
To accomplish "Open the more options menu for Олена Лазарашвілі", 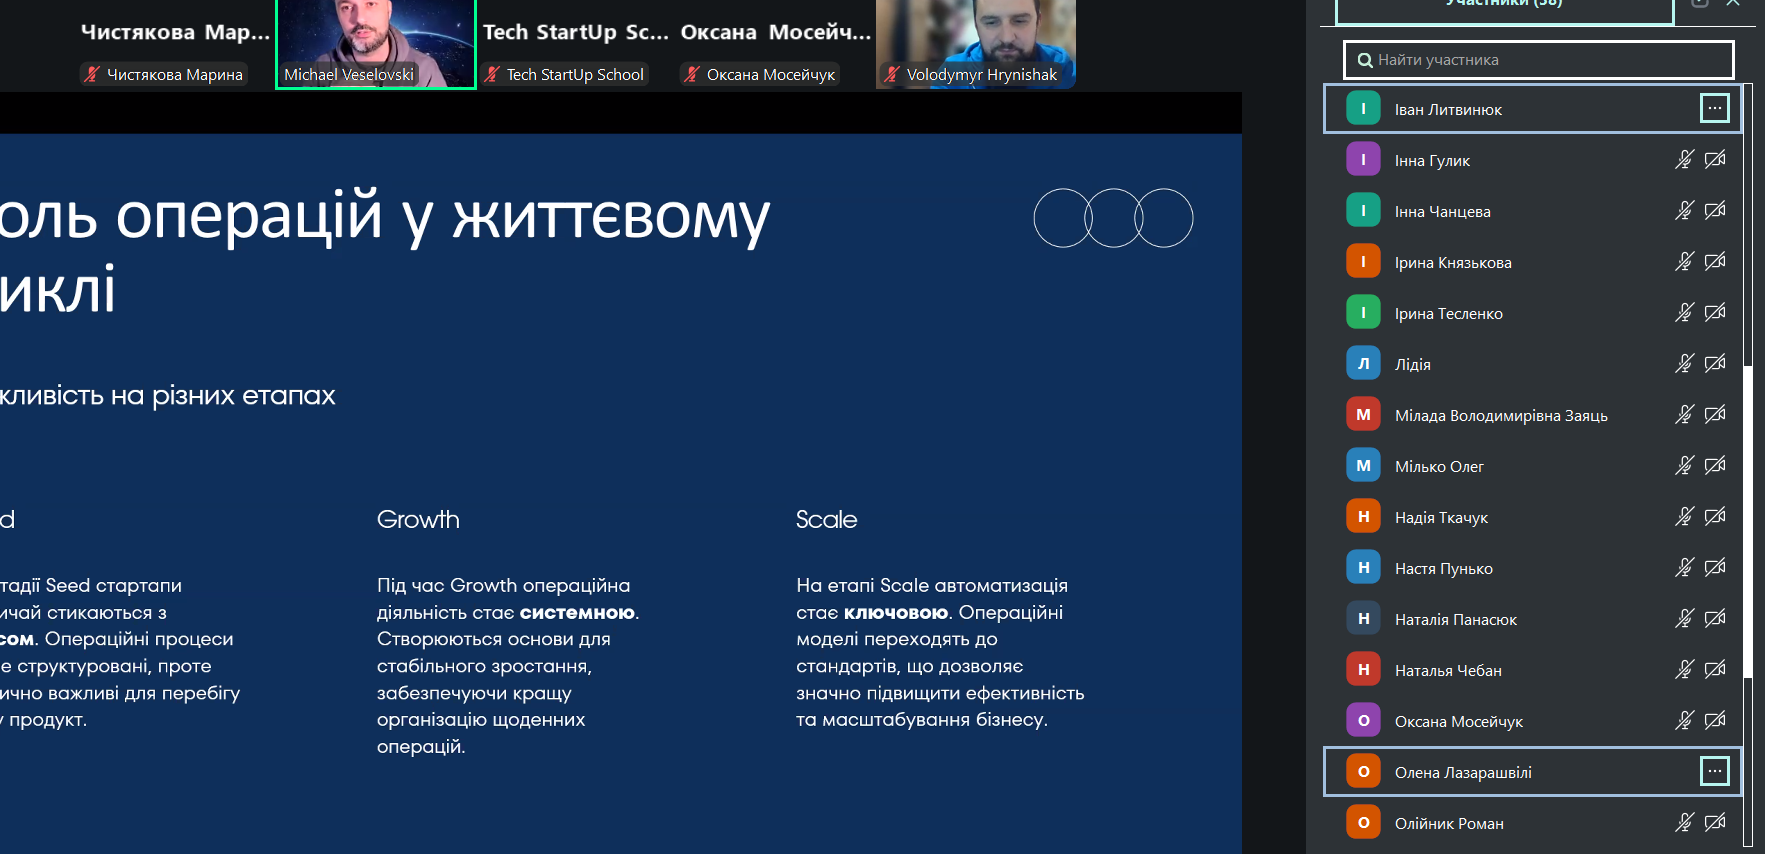I will [x=1714, y=771].
